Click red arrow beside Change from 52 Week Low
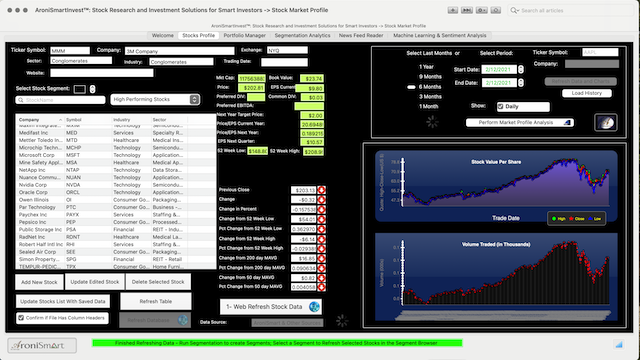 pyautogui.click(x=322, y=219)
